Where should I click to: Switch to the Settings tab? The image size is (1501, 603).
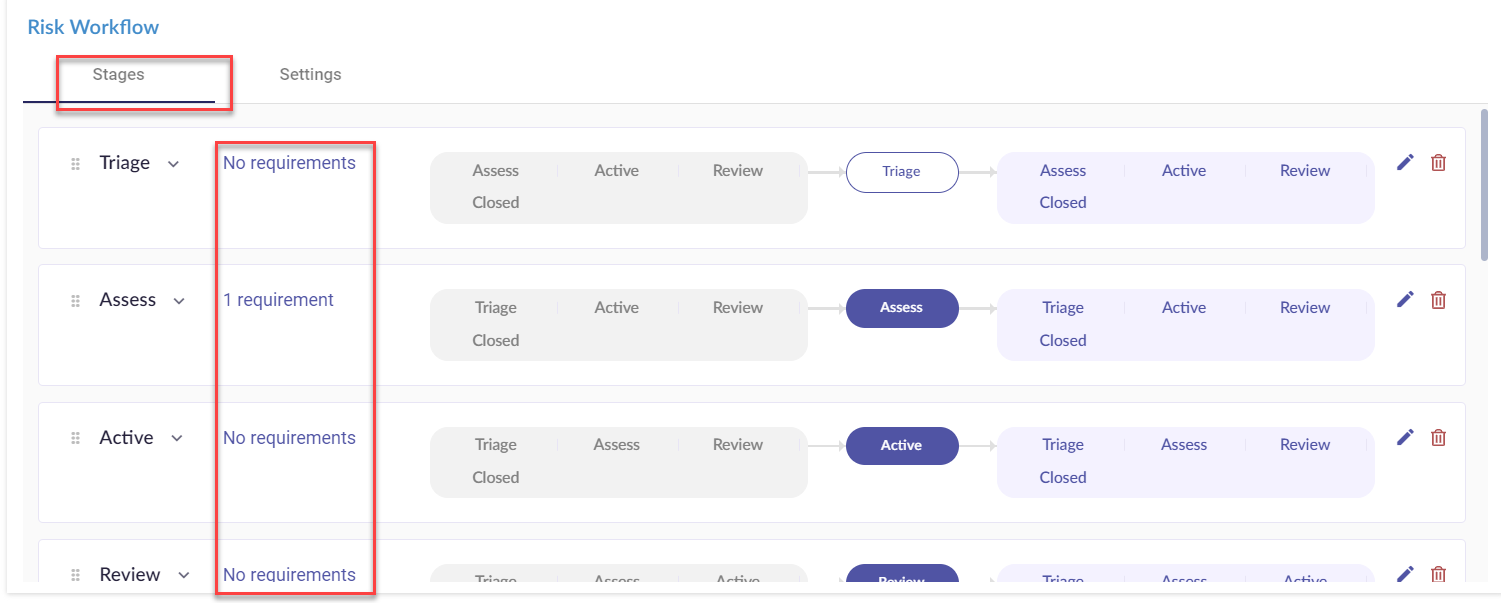click(x=310, y=74)
